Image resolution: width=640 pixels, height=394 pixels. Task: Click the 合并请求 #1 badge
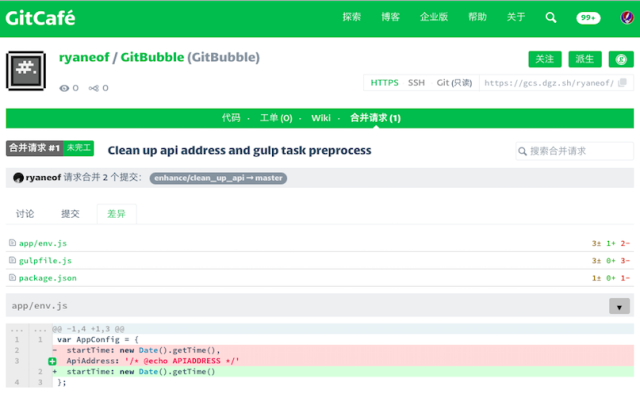coord(35,148)
